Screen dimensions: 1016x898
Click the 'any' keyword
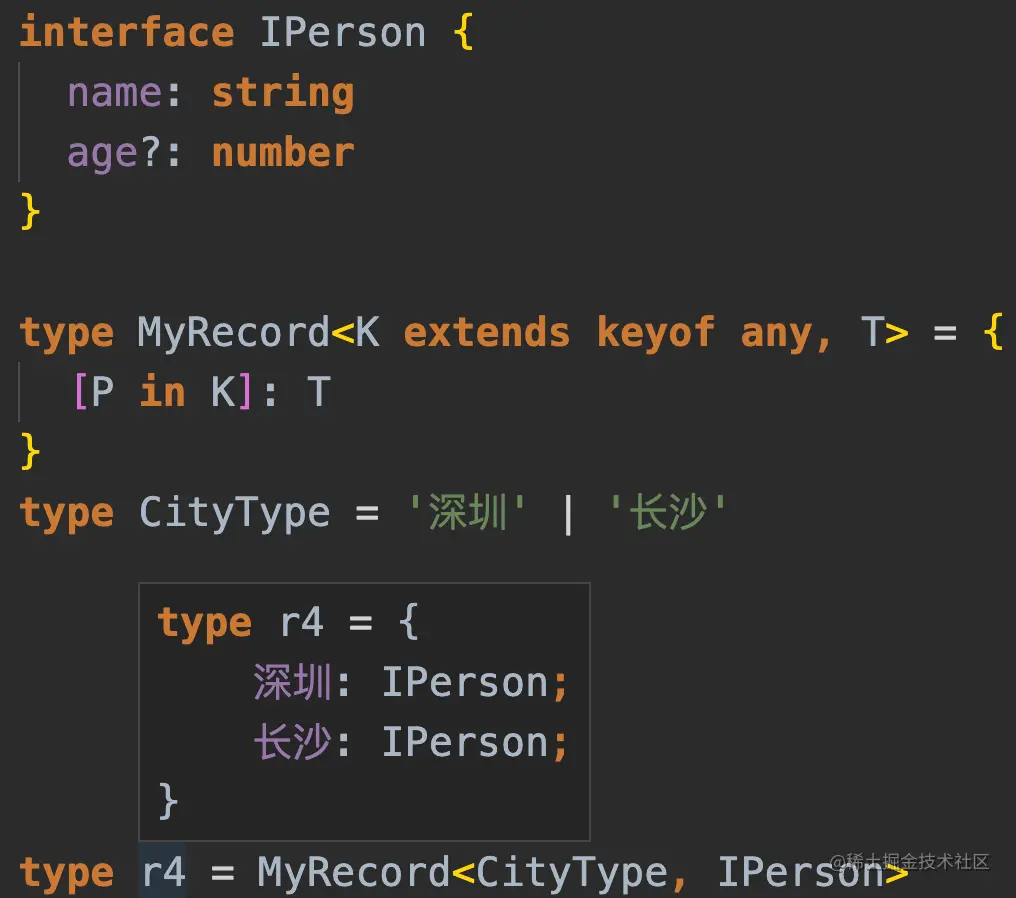(x=776, y=334)
